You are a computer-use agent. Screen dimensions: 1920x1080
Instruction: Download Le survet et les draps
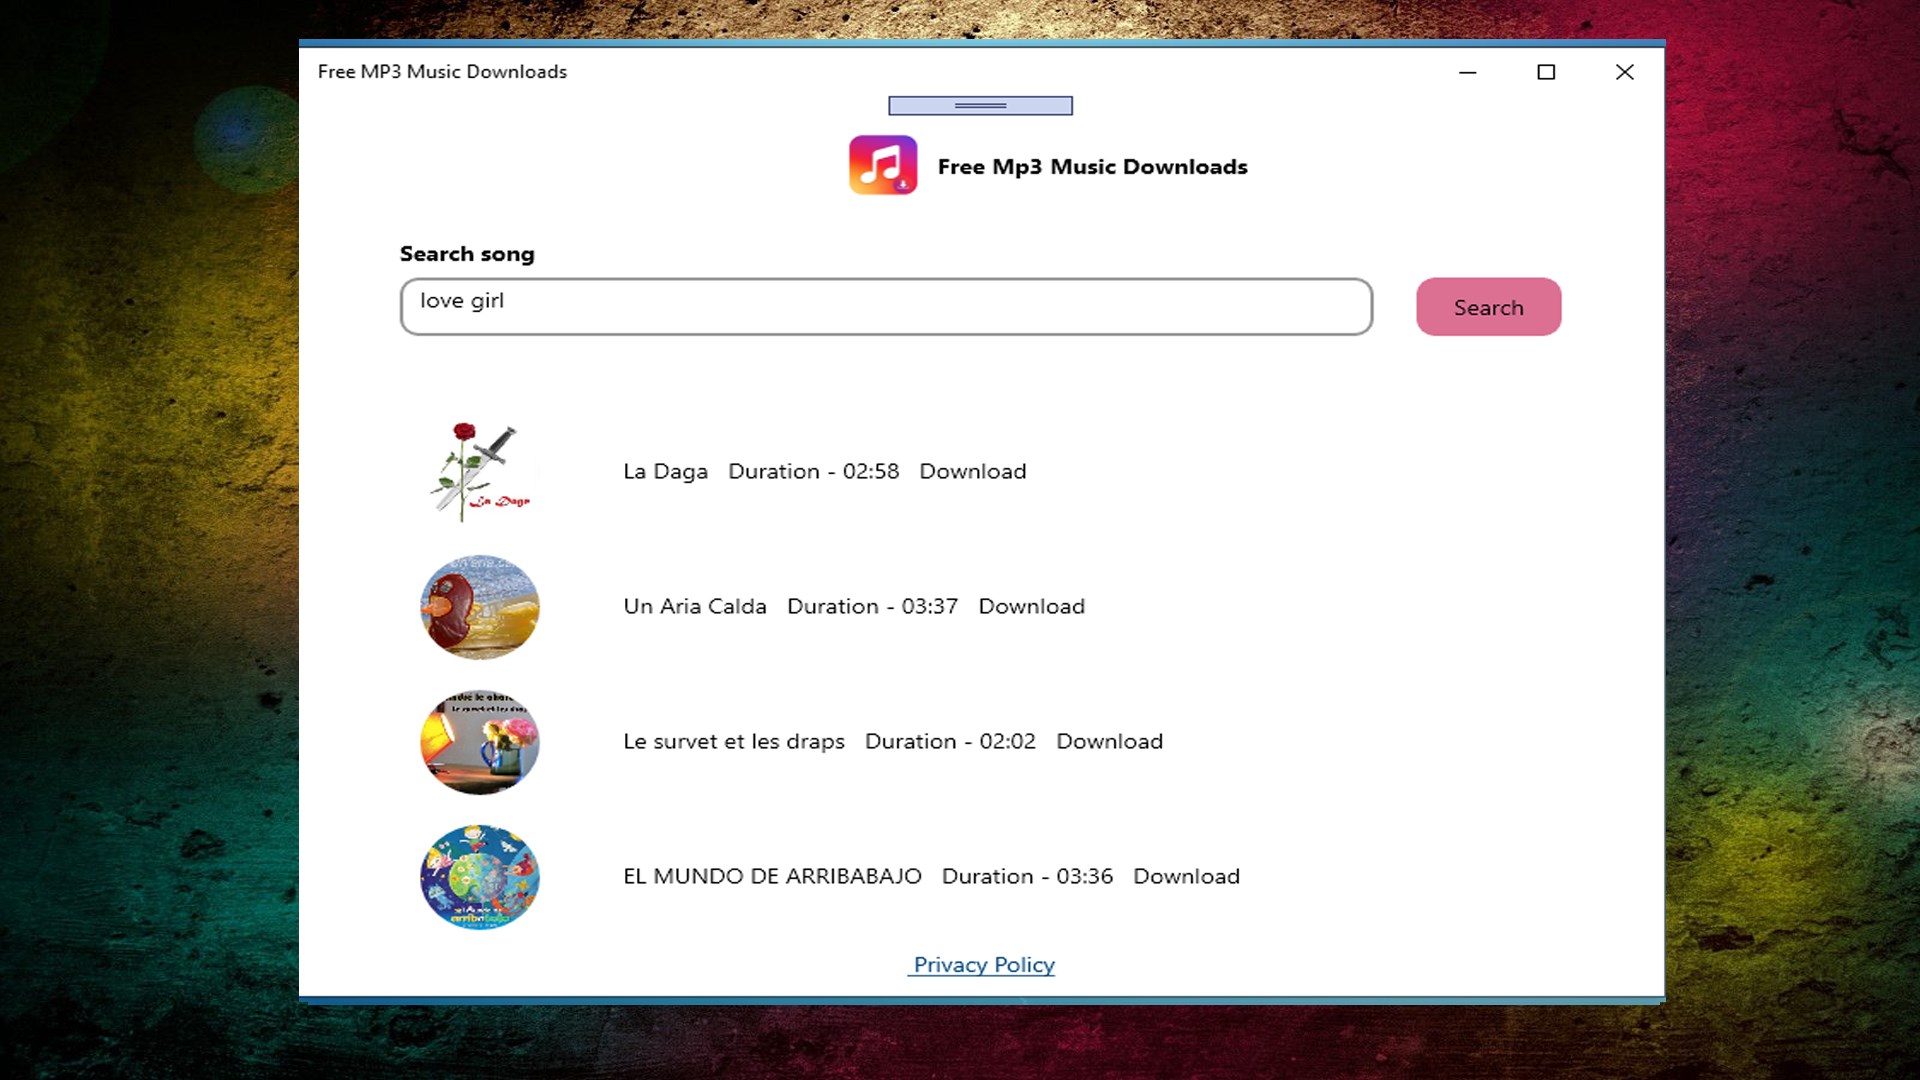tap(1109, 741)
